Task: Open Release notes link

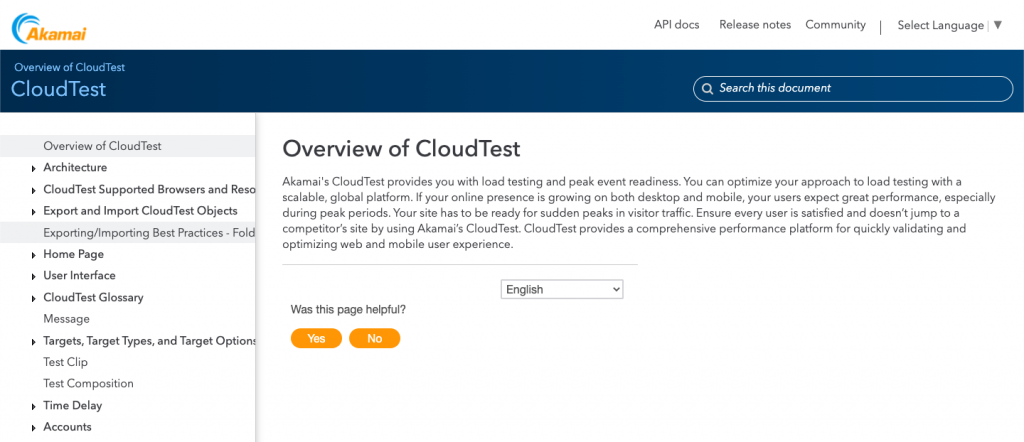Action: point(755,25)
